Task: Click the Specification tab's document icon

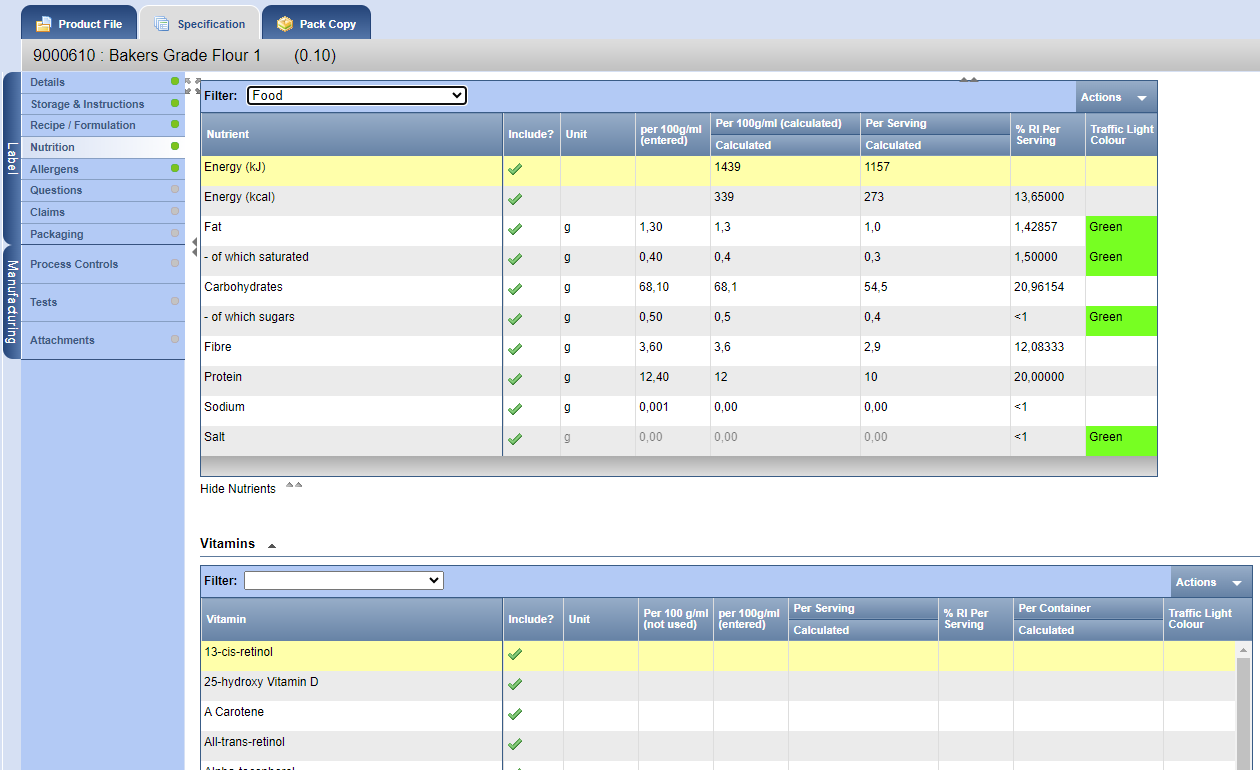Action: click(161, 24)
